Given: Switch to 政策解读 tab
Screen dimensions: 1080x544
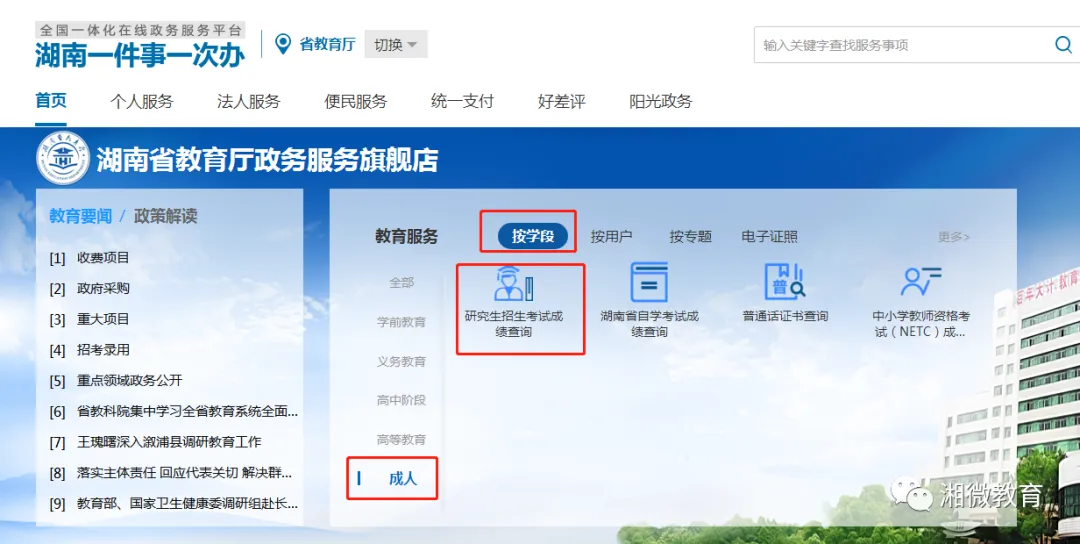Looking at the screenshot, I should tap(165, 216).
